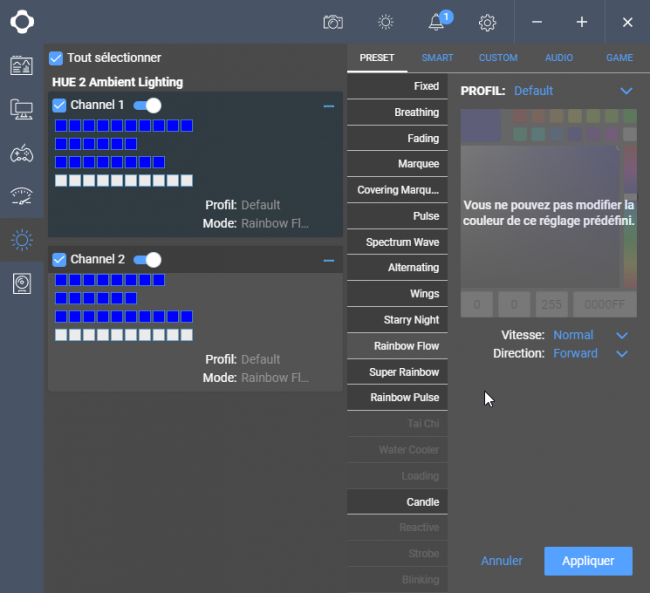Select the Super Rainbow preset mode
This screenshot has width=650, height=593.
[x=397, y=372]
